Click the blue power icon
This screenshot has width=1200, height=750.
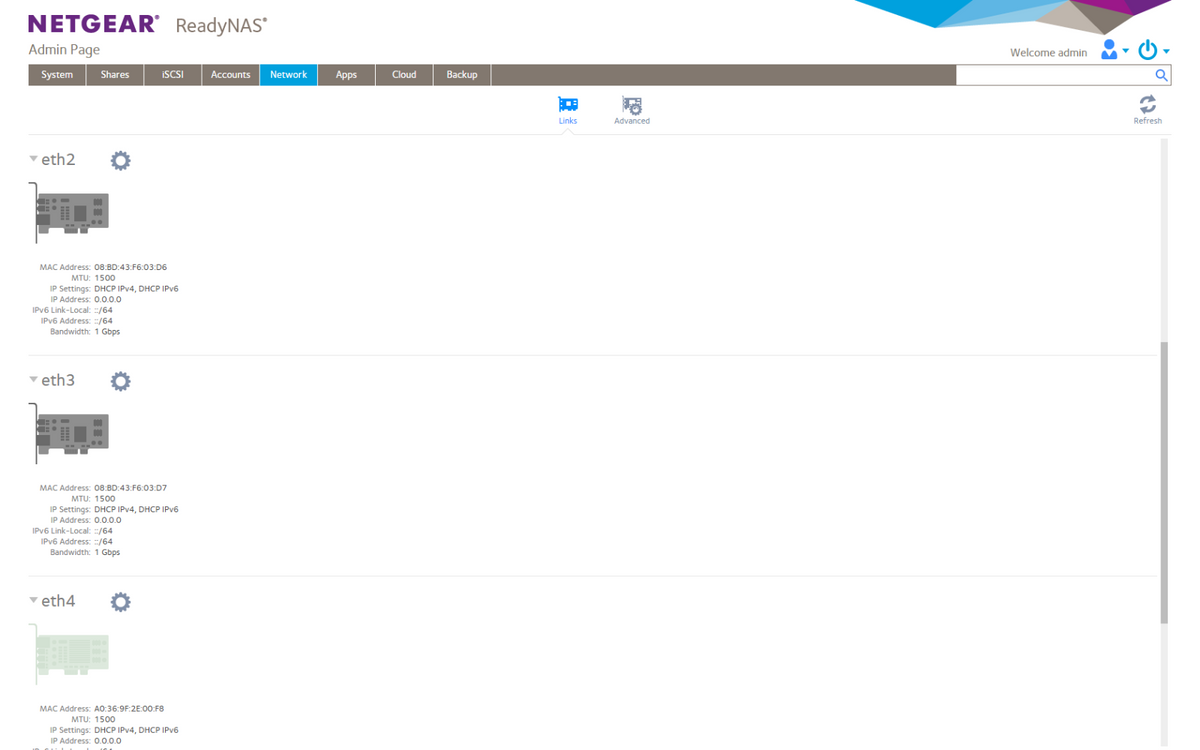pyautogui.click(x=1148, y=50)
